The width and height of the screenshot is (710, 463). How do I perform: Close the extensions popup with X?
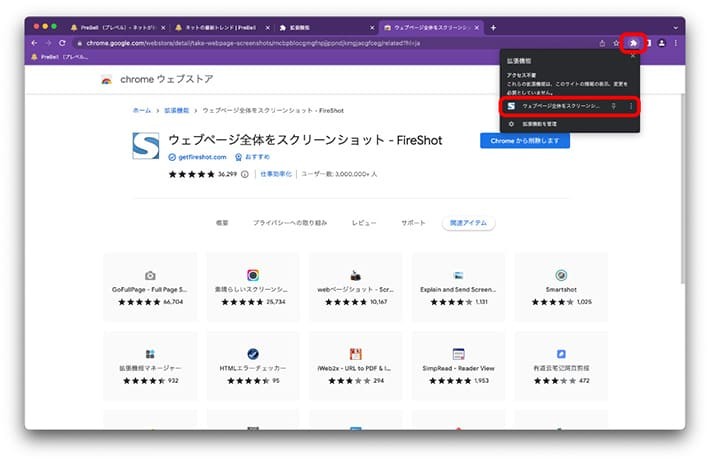coord(633,56)
